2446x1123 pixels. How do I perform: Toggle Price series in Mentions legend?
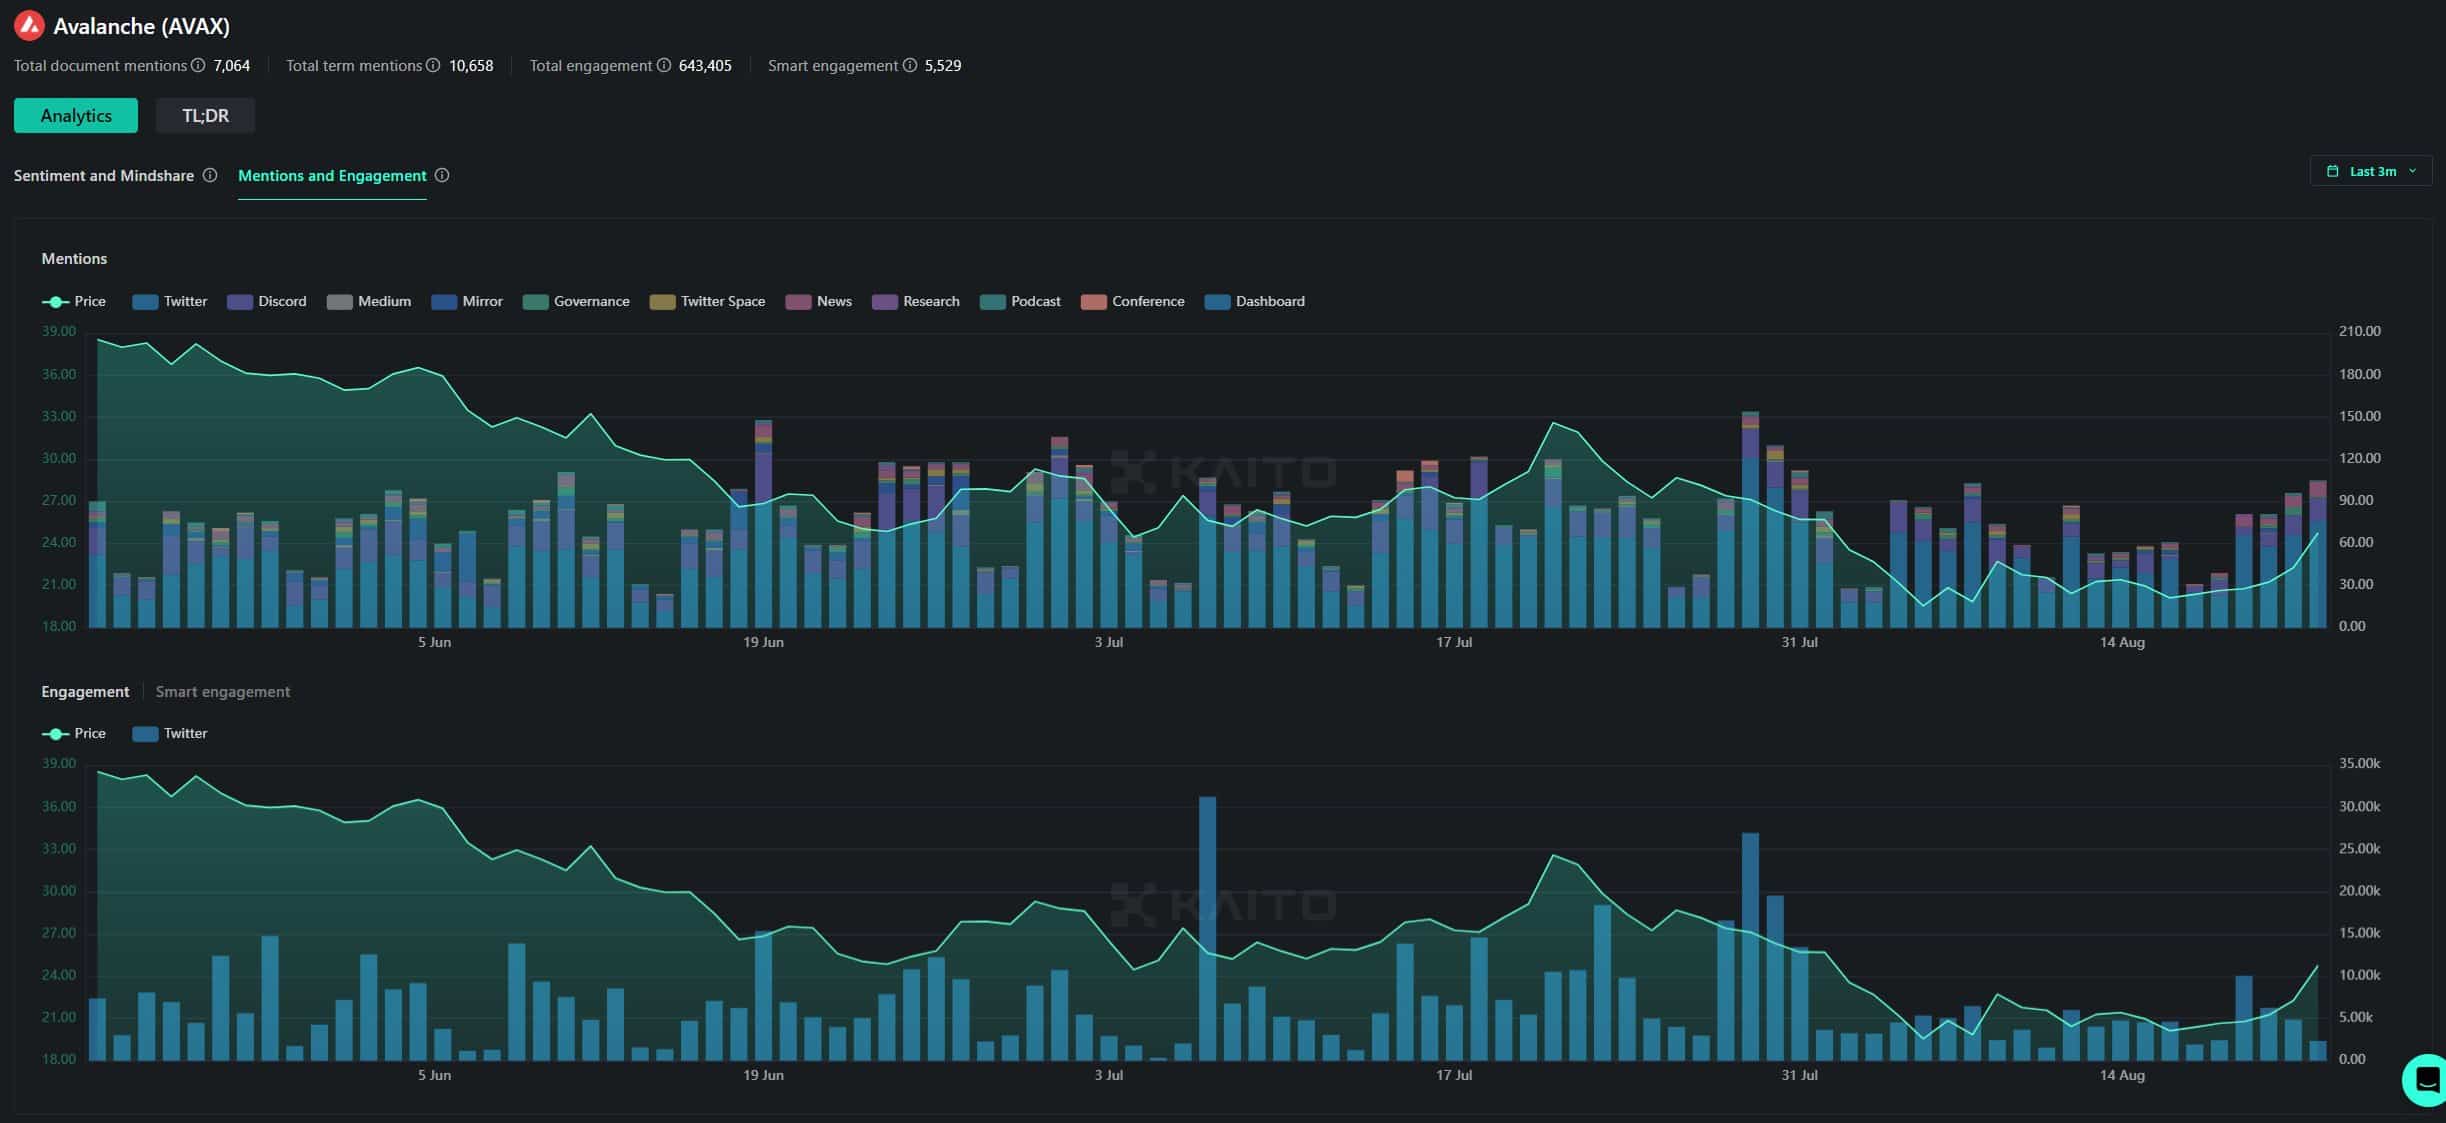[x=73, y=301]
